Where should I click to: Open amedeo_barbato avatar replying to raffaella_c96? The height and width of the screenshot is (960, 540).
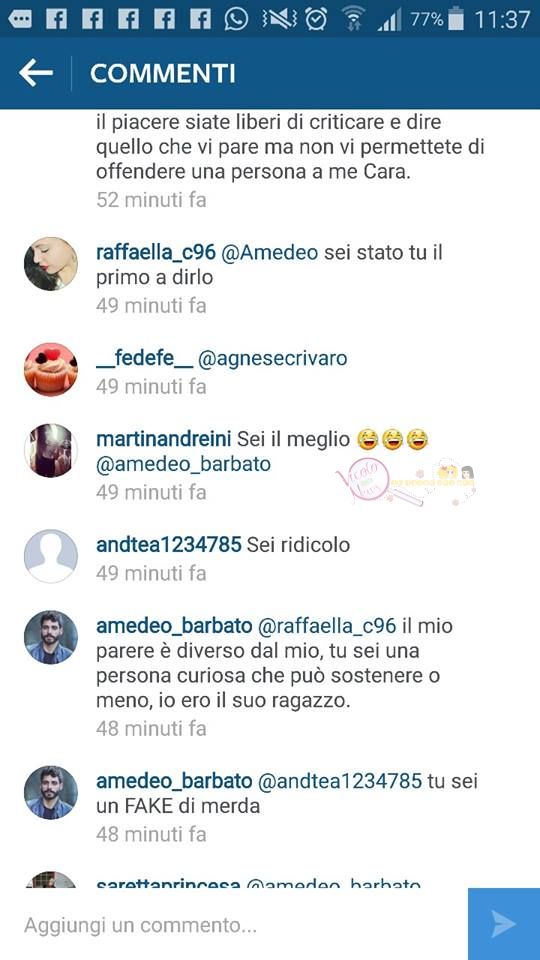51,637
